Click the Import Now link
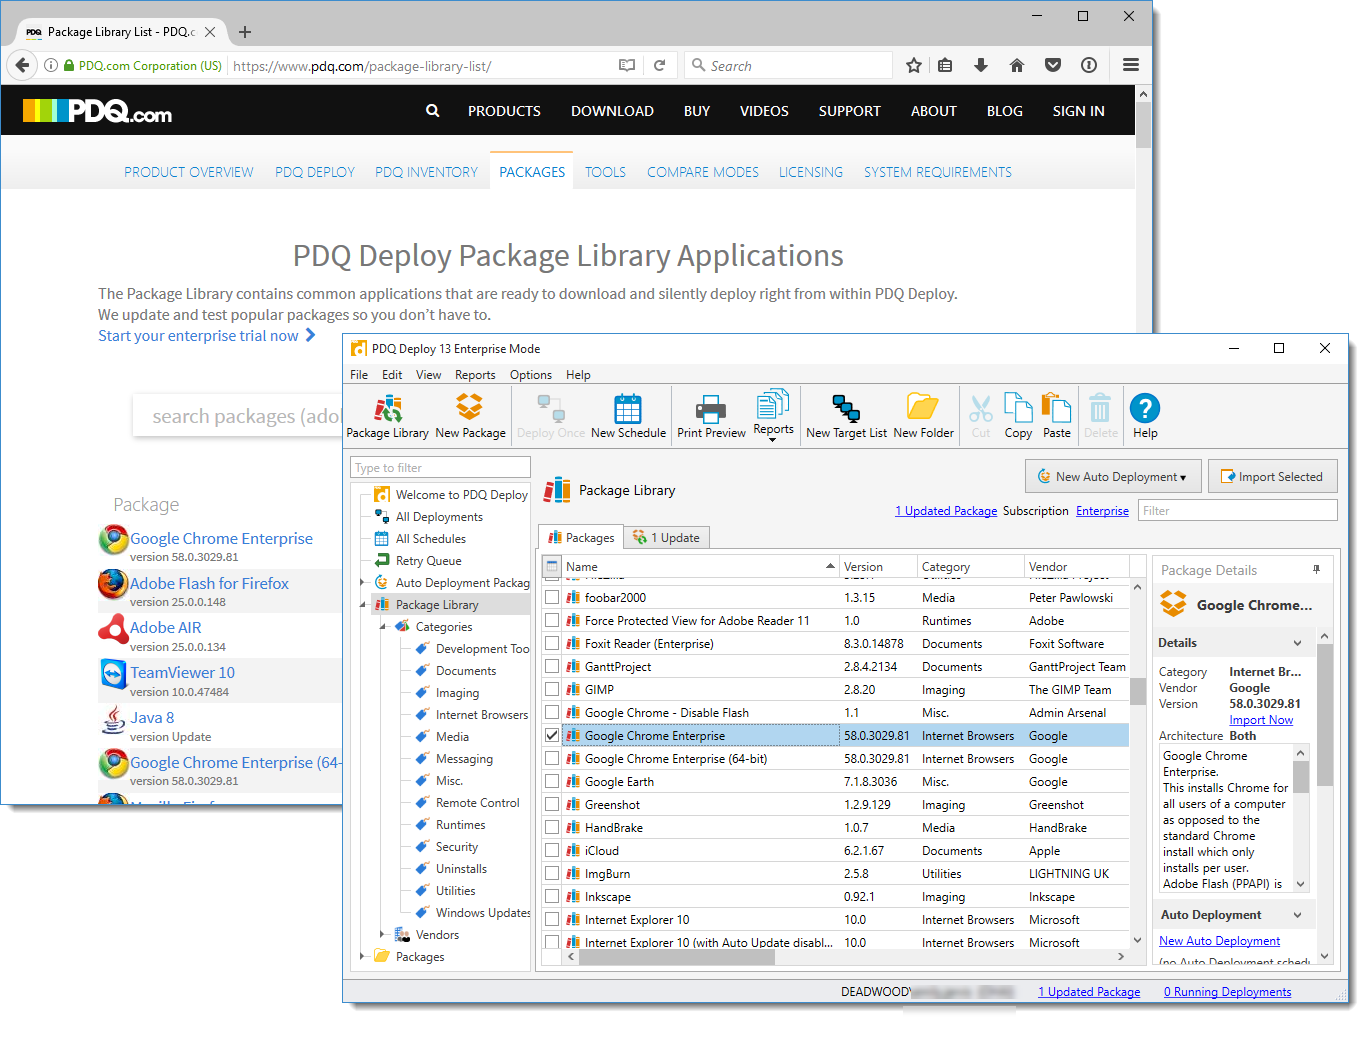 tap(1260, 720)
